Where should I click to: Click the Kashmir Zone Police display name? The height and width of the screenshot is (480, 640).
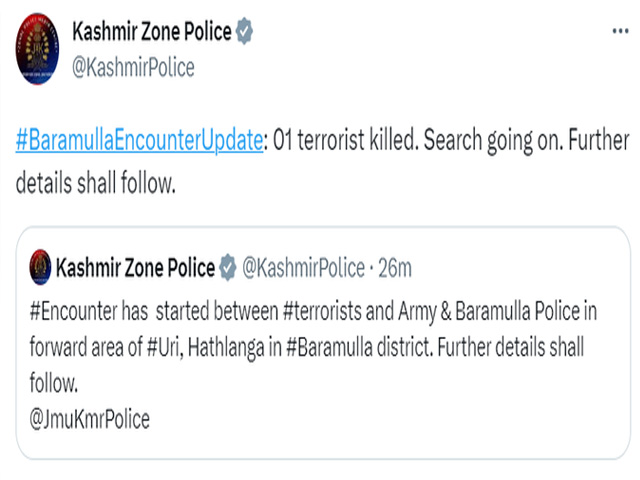point(152,31)
